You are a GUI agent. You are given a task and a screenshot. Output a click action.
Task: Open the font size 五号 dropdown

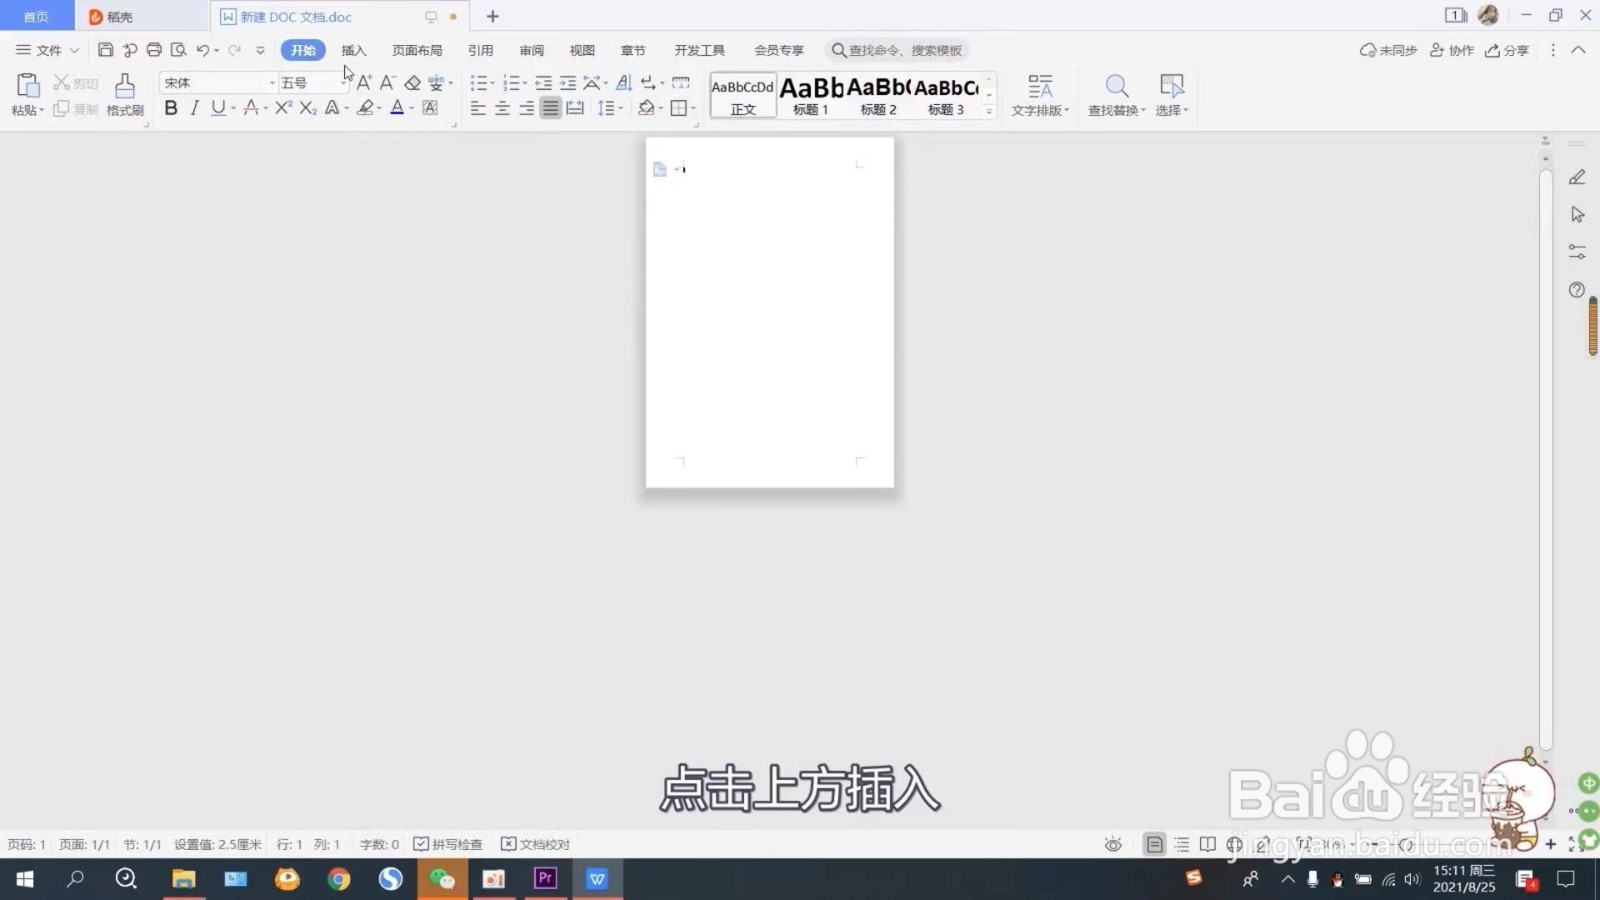[343, 83]
